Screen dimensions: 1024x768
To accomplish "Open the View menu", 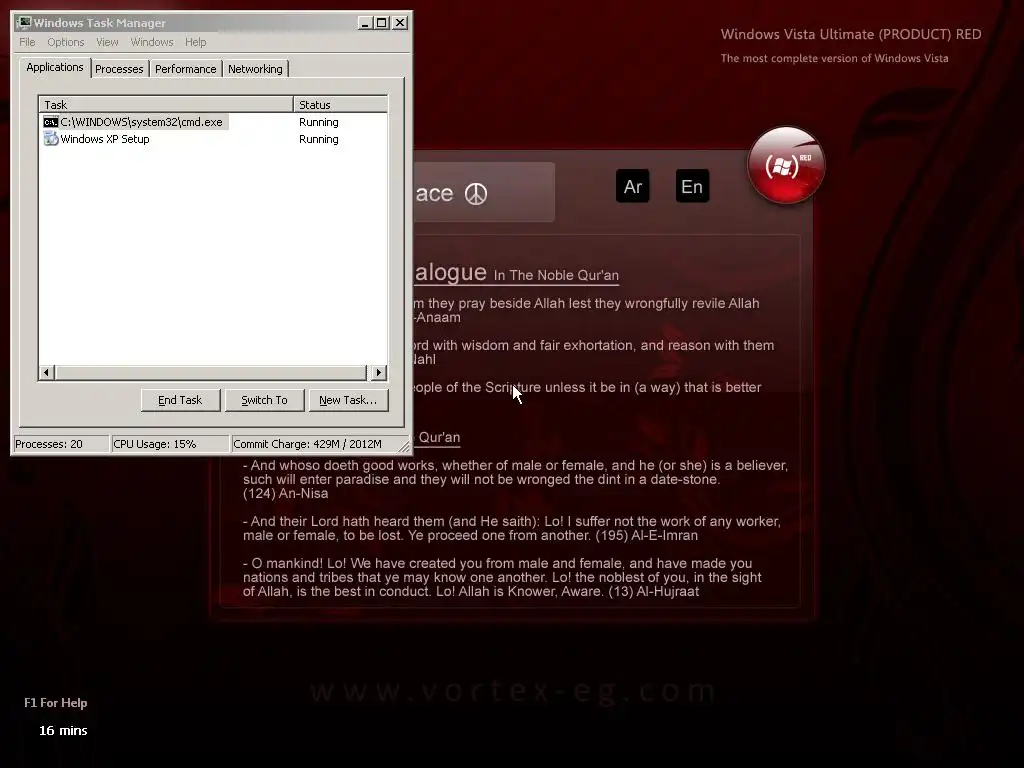I will click(107, 42).
